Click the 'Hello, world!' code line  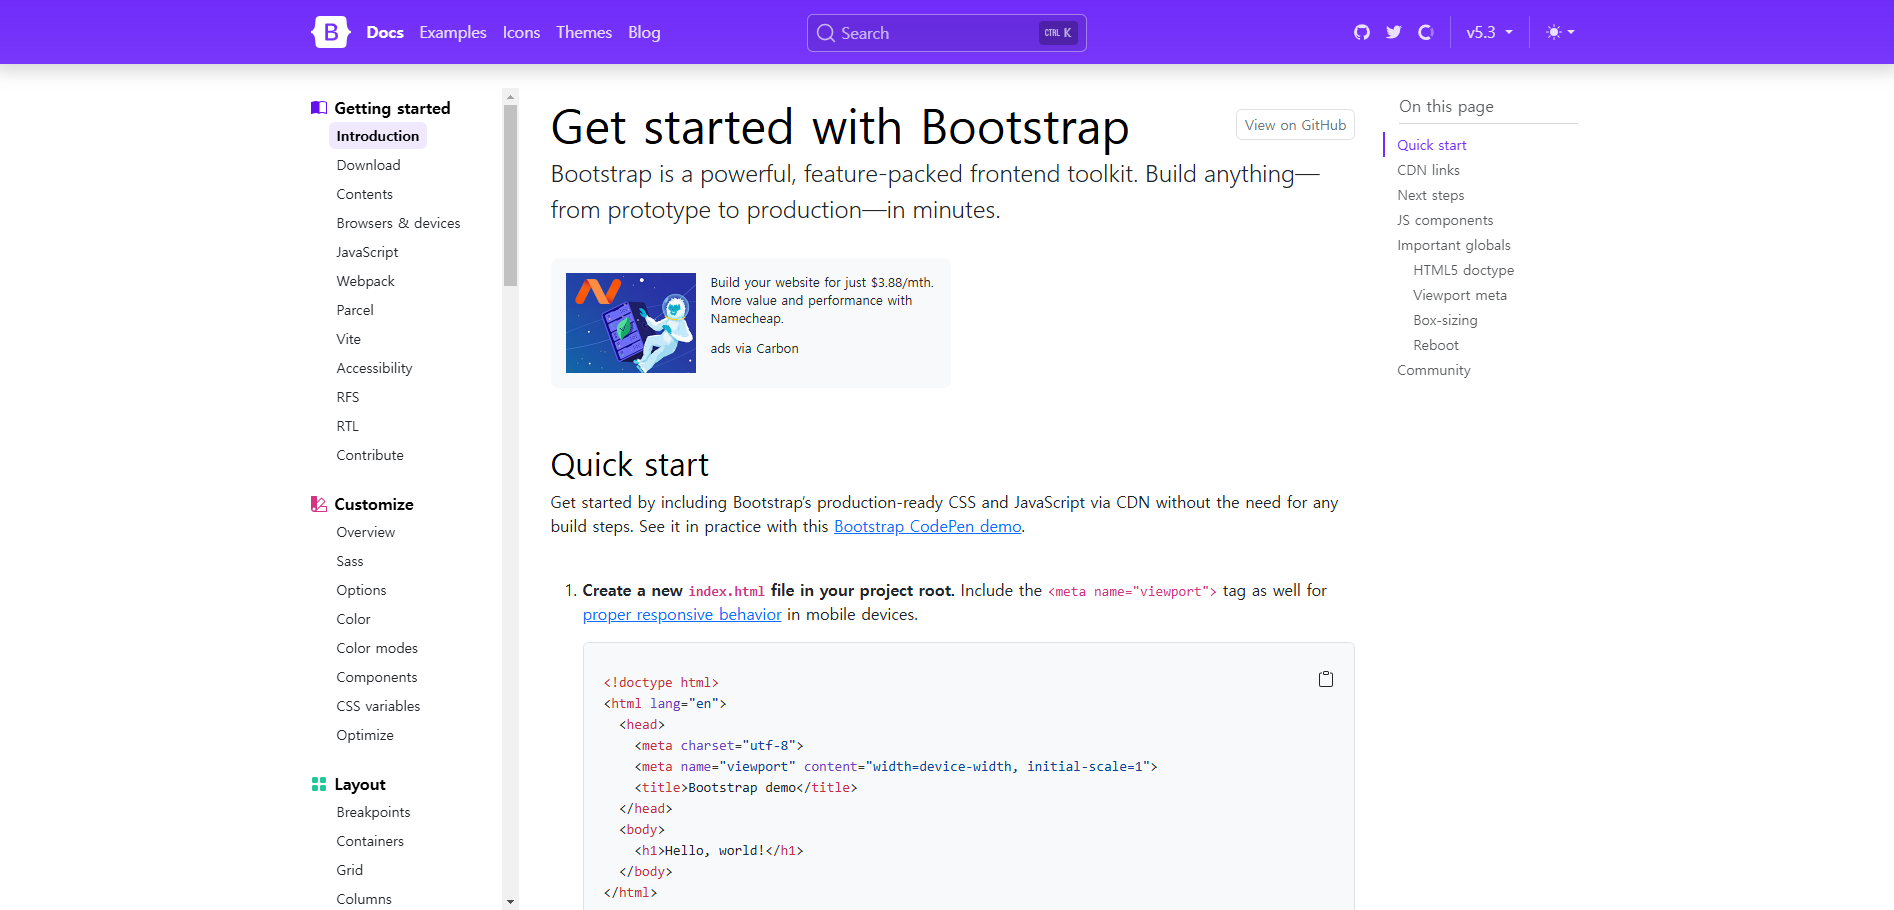(719, 851)
